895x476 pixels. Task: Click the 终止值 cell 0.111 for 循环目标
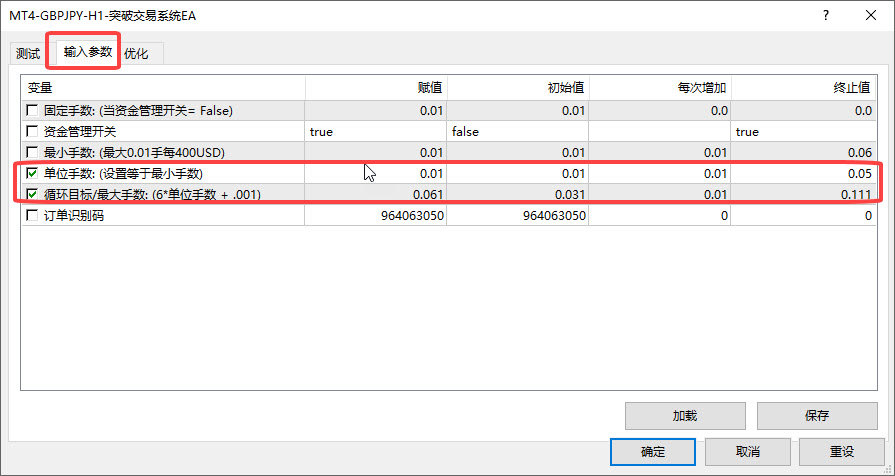803,194
